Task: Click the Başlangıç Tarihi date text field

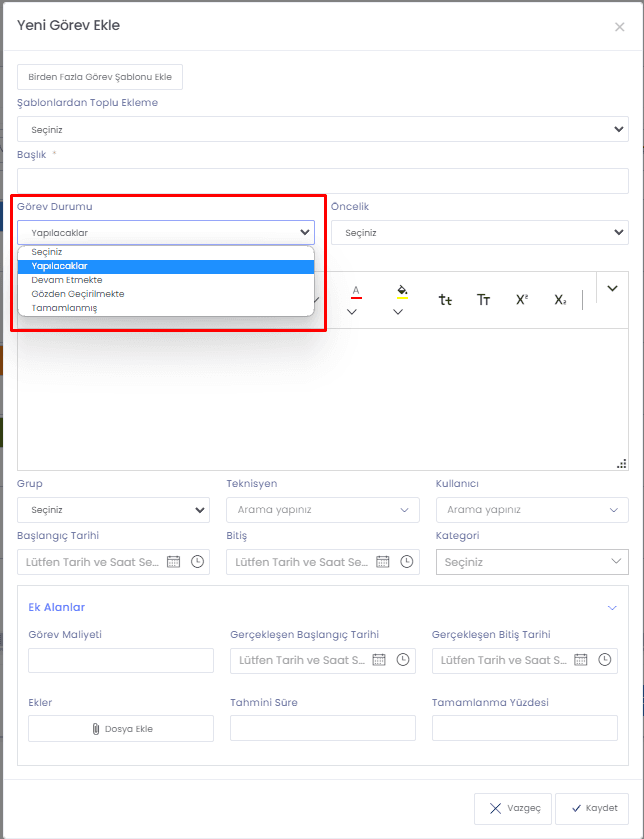Action: pos(92,562)
